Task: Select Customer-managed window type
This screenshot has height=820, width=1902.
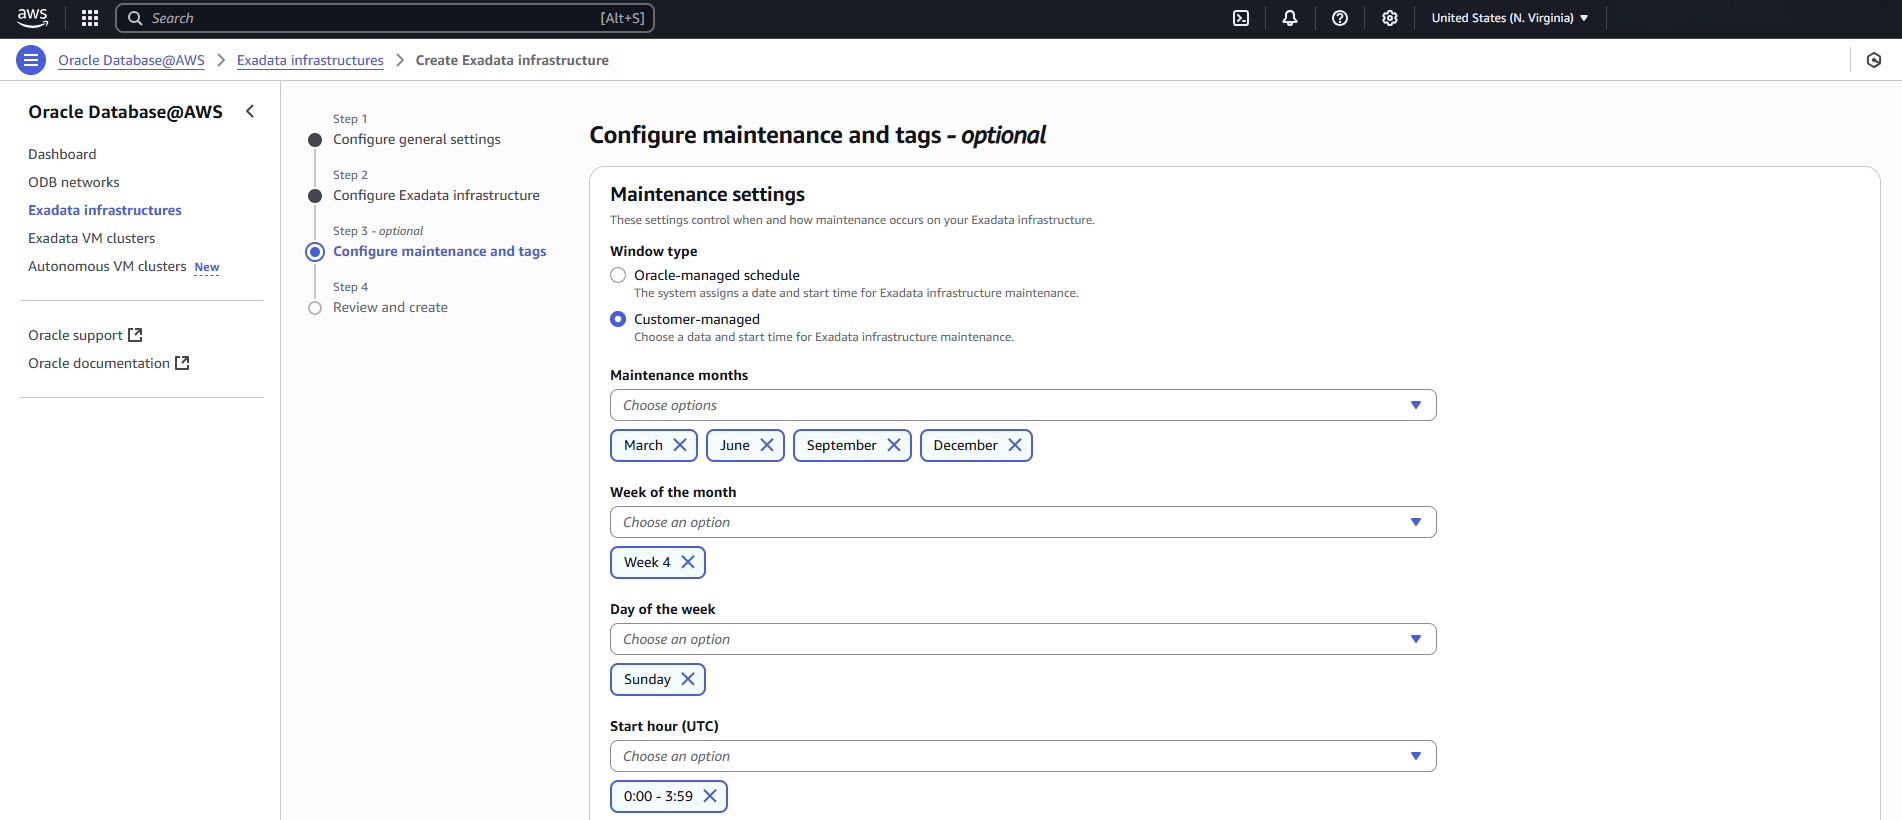Action: click(x=618, y=319)
